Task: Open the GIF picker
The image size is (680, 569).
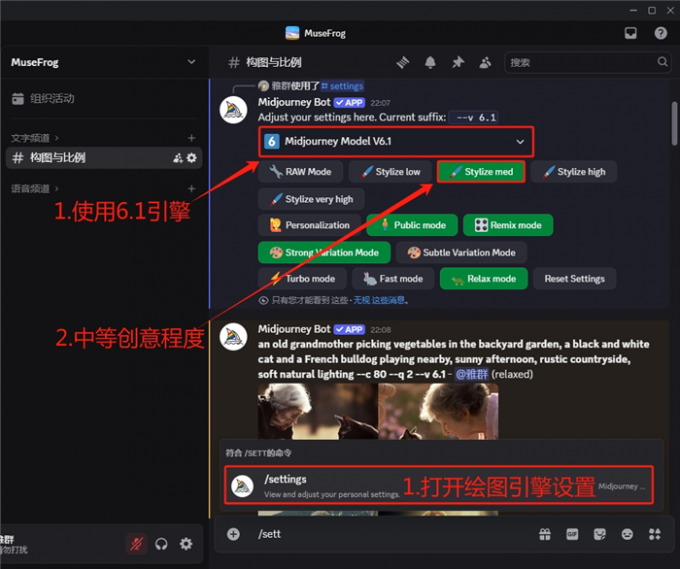Action: coord(572,534)
